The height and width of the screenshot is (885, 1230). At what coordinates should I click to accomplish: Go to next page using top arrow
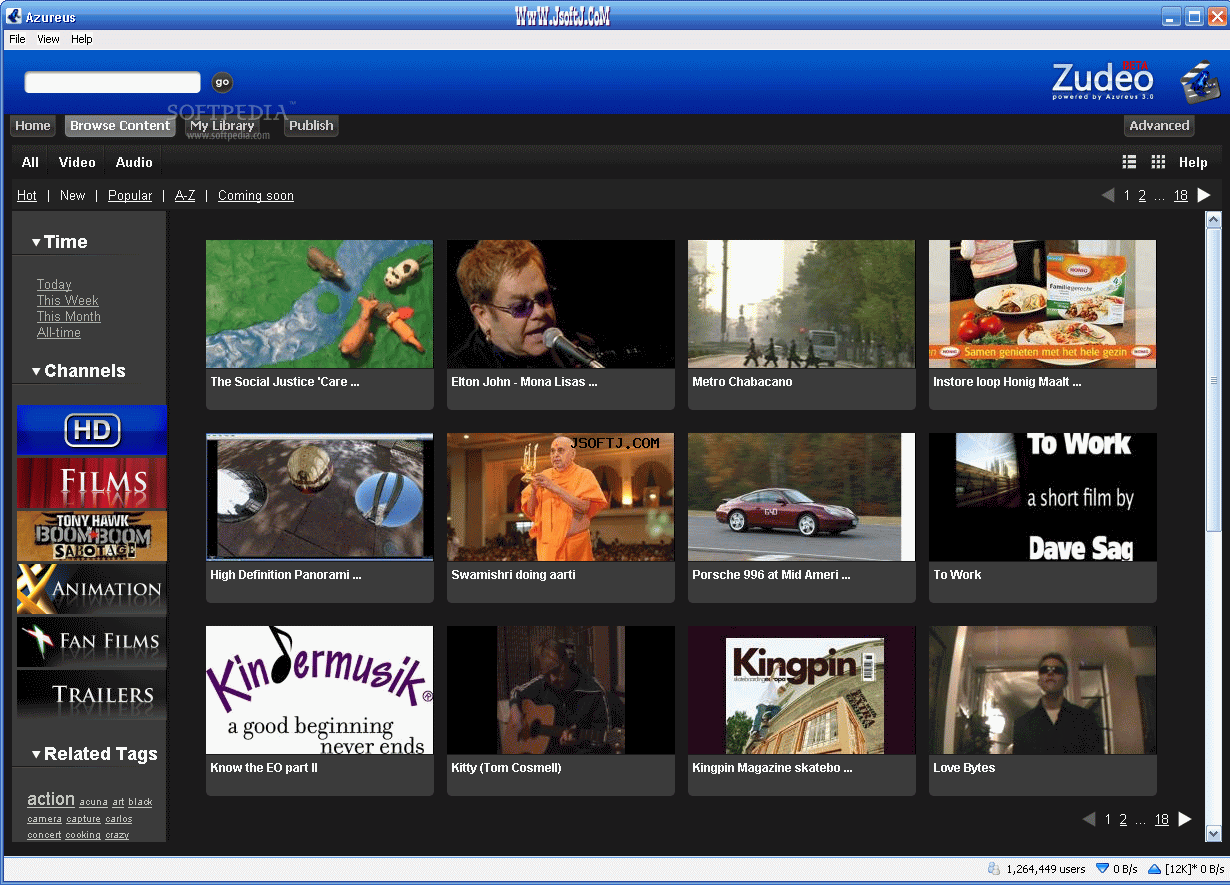click(x=1204, y=195)
